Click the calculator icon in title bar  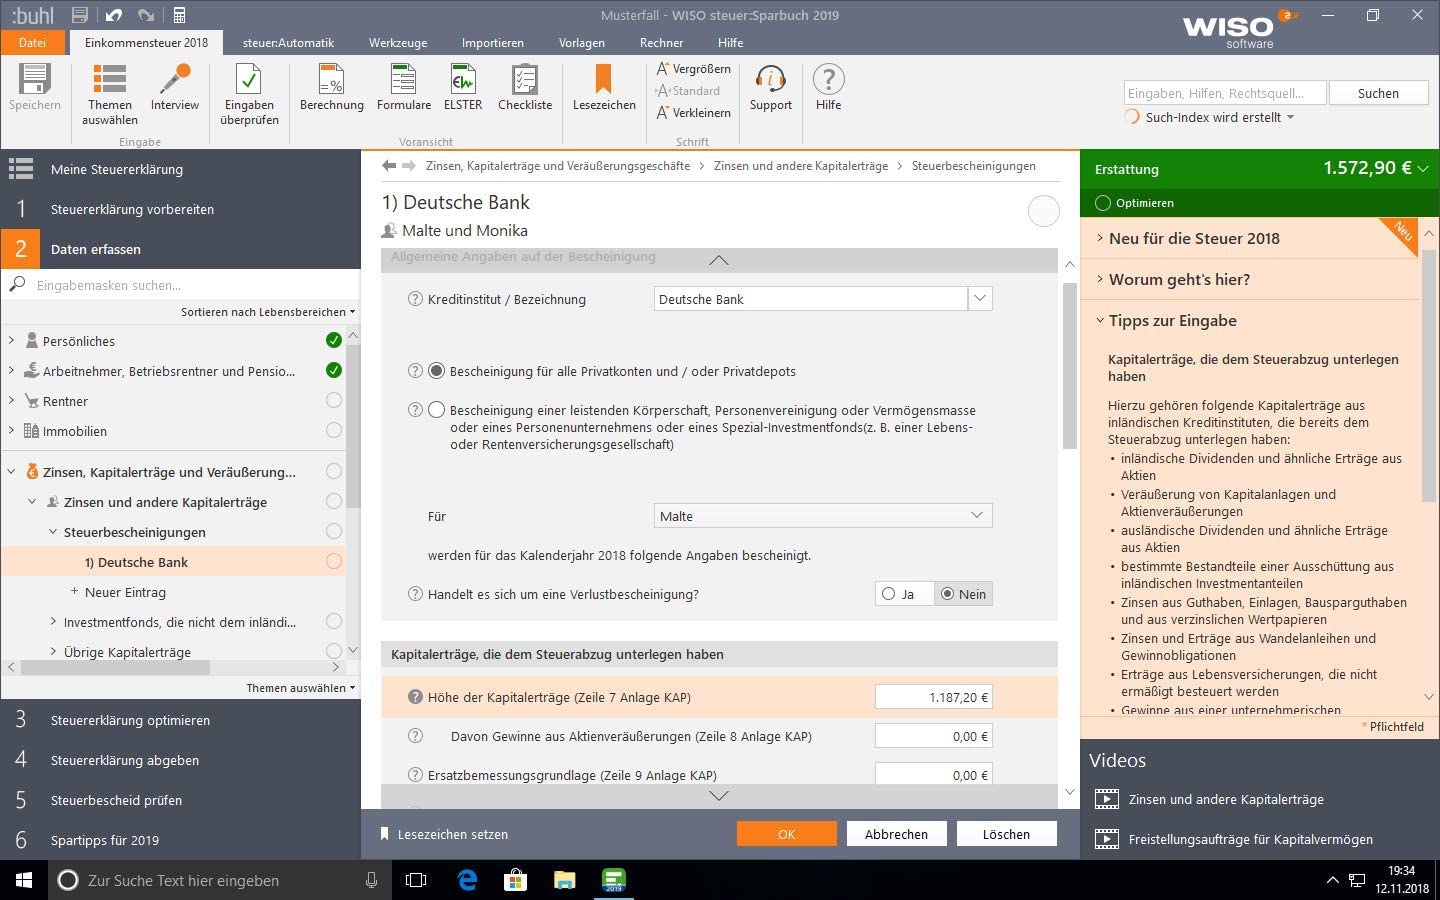click(180, 15)
